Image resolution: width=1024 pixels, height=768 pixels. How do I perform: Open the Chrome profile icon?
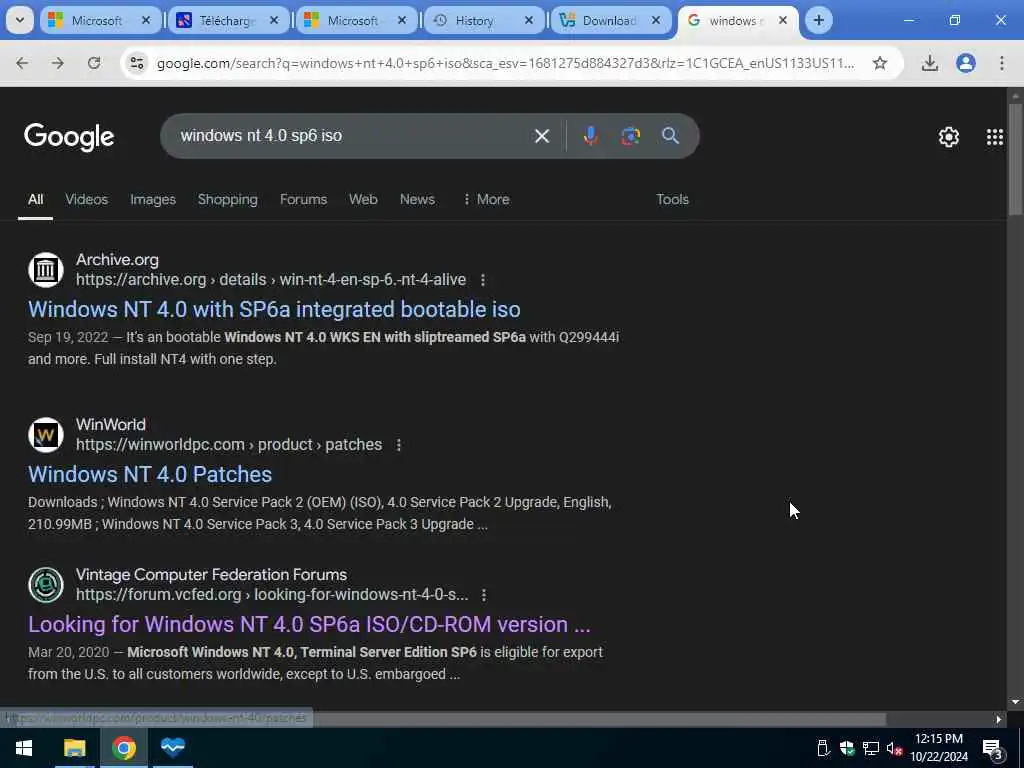(965, 63)
